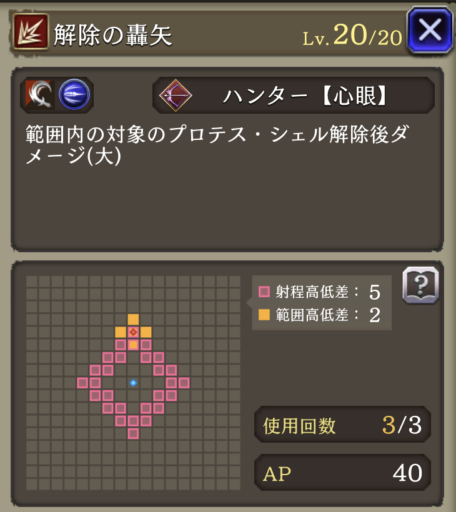Click the blue unit position marker
456x512 pixels.
click(133, 383)
